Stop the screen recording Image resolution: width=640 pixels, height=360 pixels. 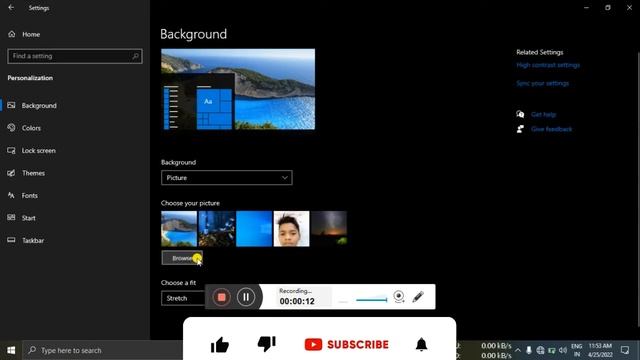coord(222,297)
